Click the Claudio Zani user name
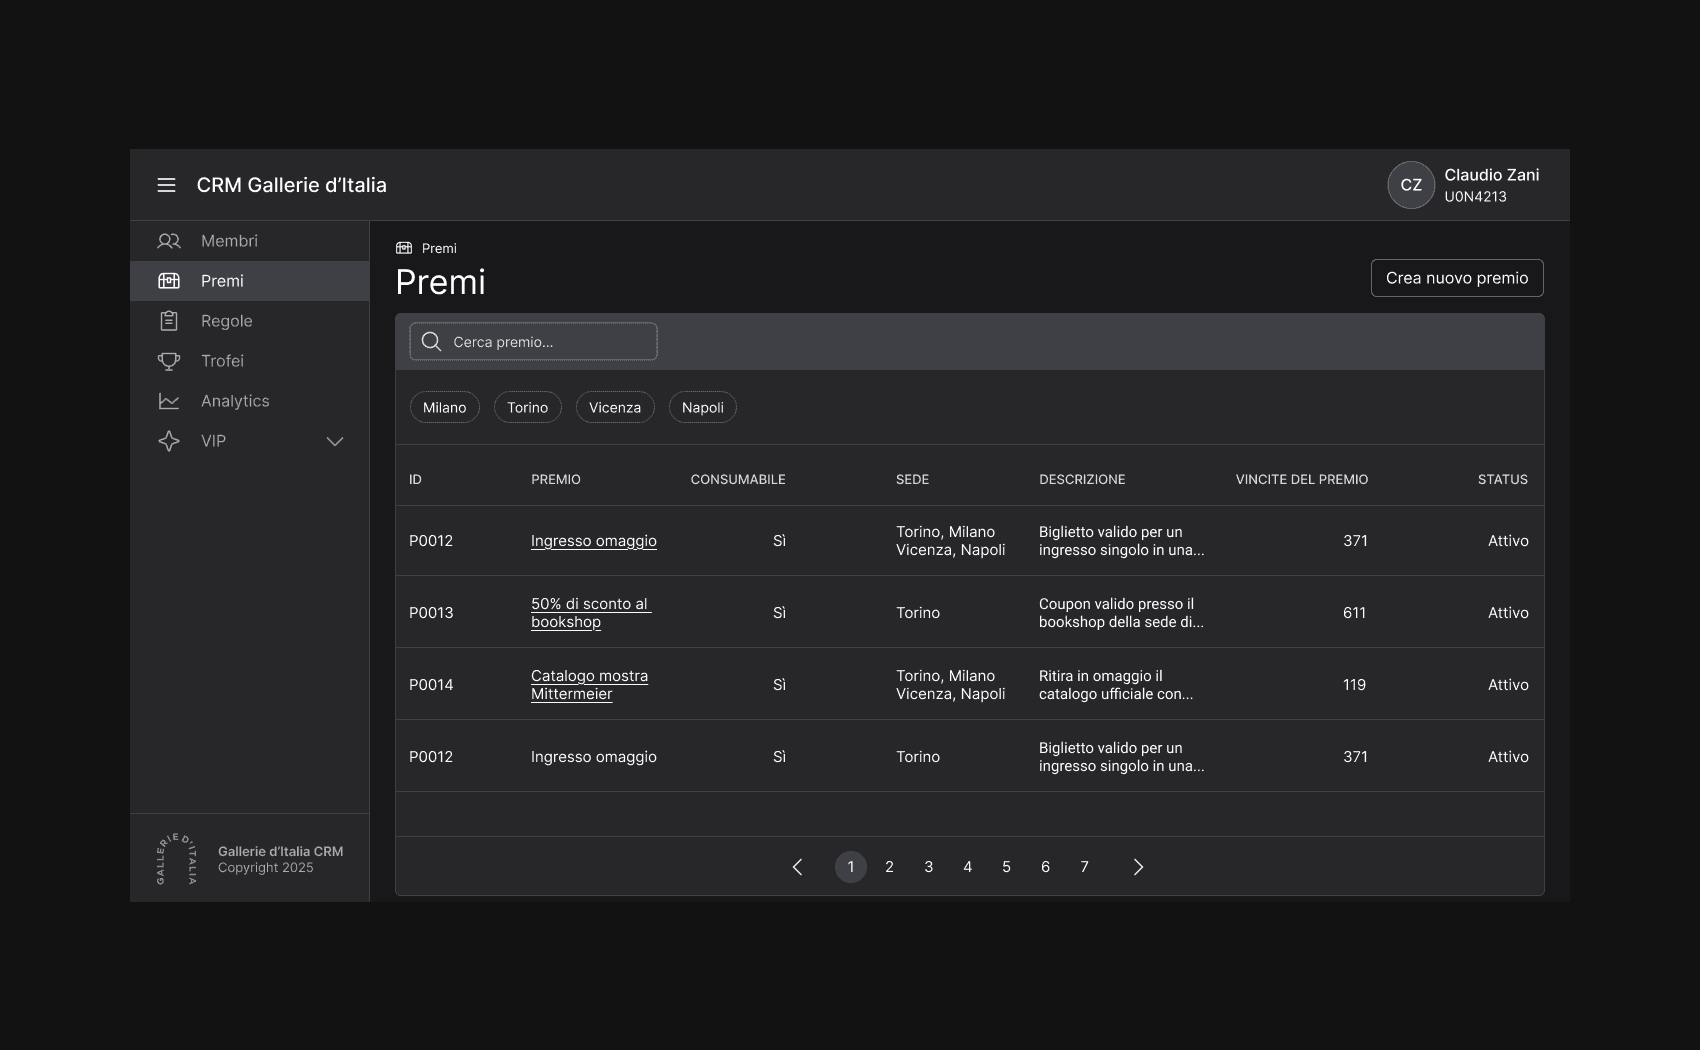 tap(1492, 175)
